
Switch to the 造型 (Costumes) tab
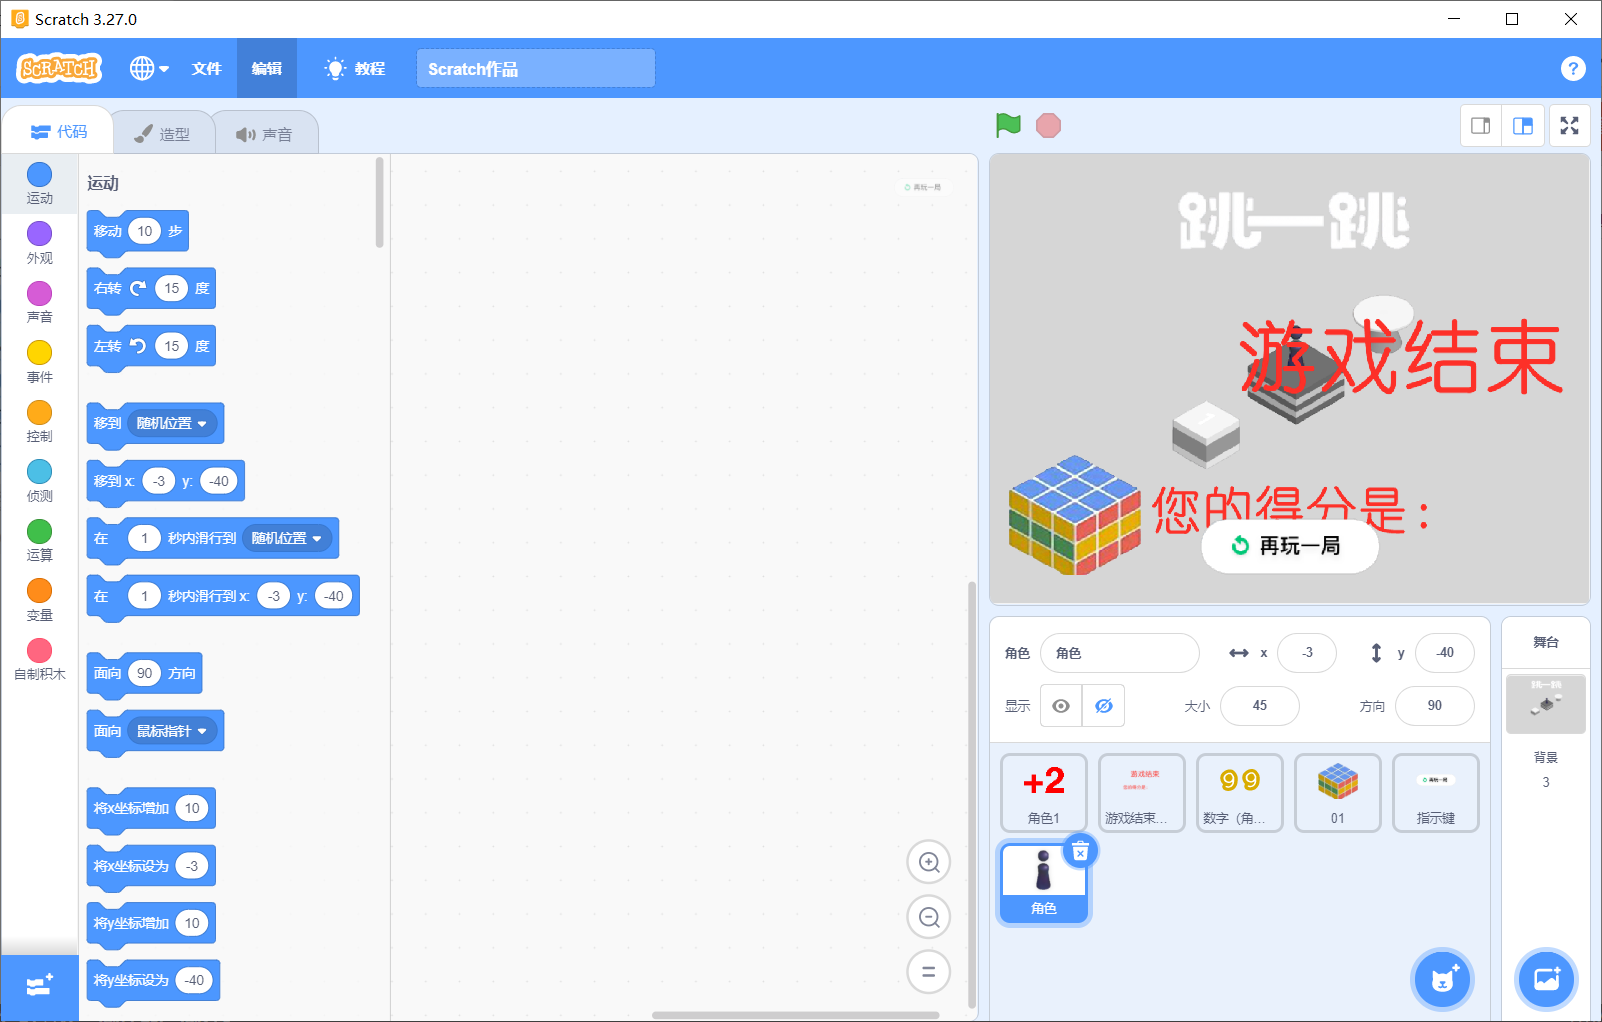163,131
